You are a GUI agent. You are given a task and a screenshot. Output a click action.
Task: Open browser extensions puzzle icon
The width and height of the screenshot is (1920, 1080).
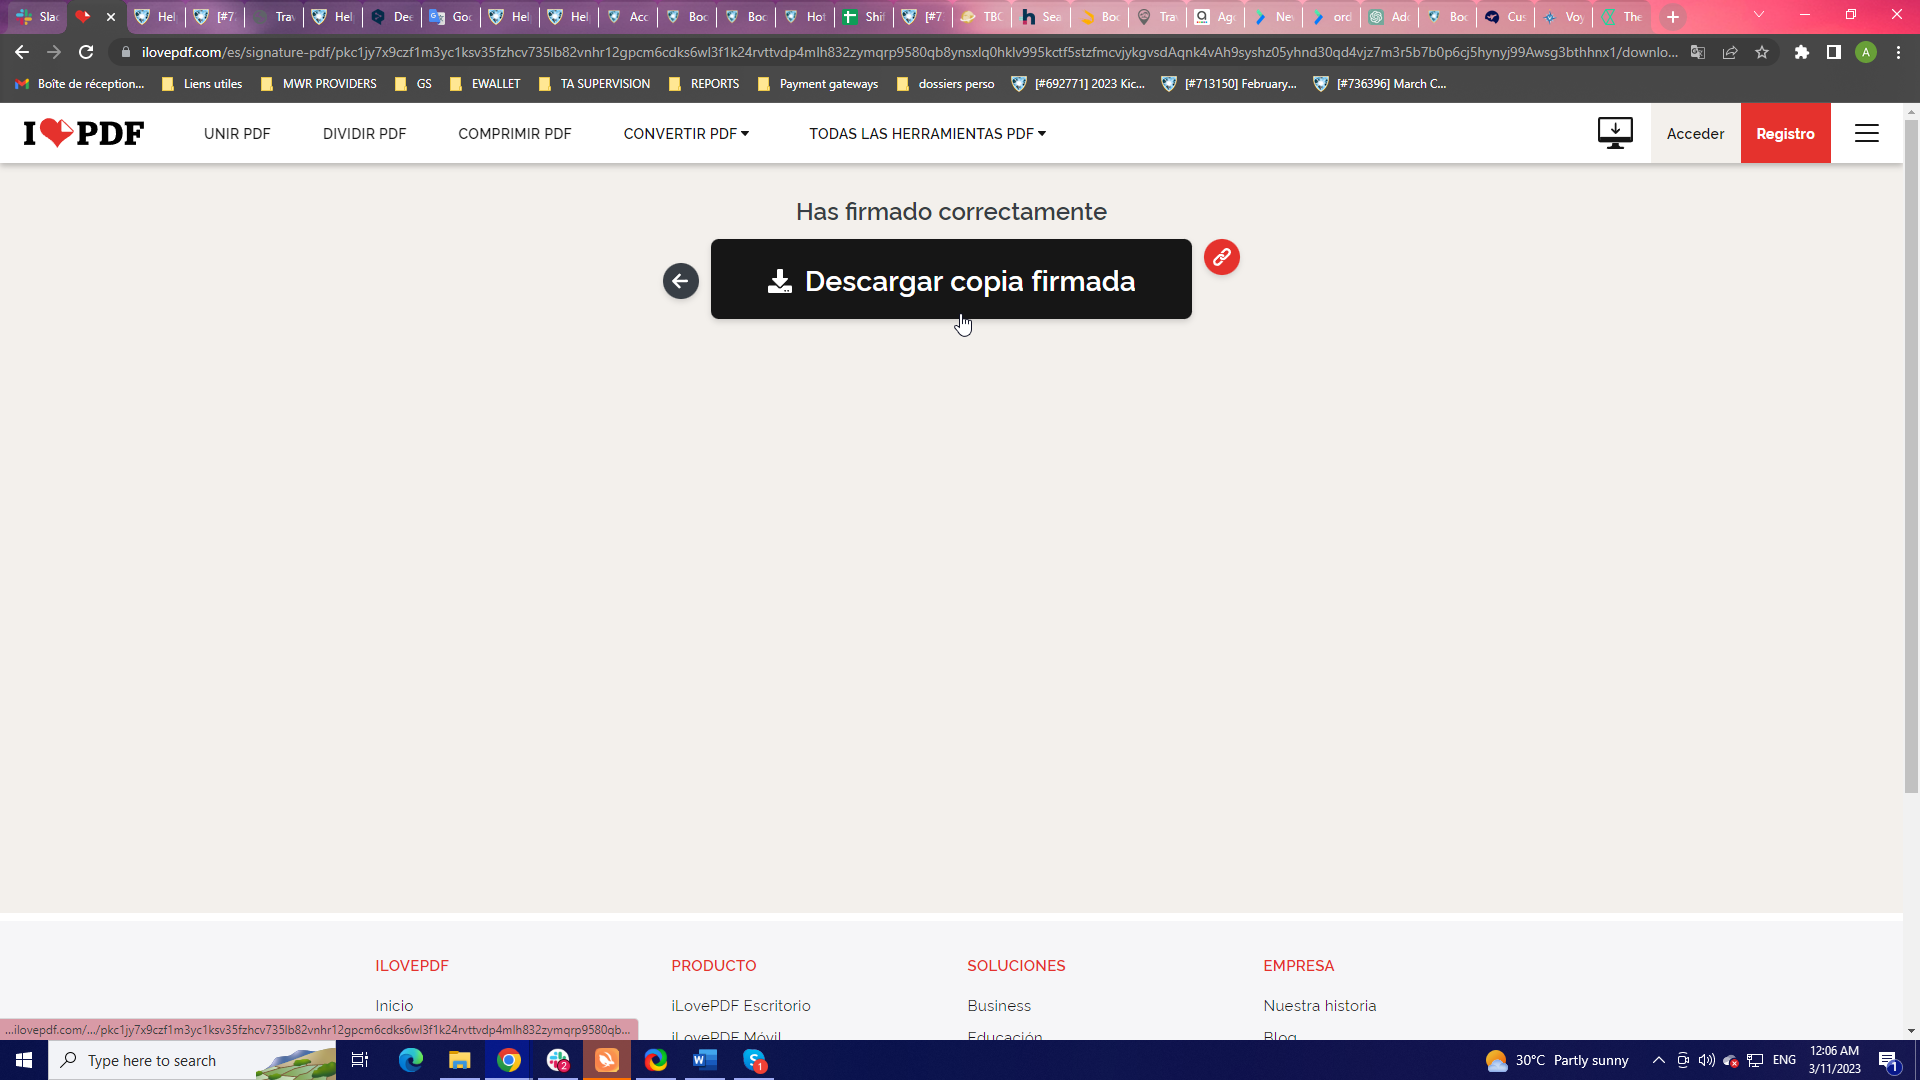click(1801, 52)
